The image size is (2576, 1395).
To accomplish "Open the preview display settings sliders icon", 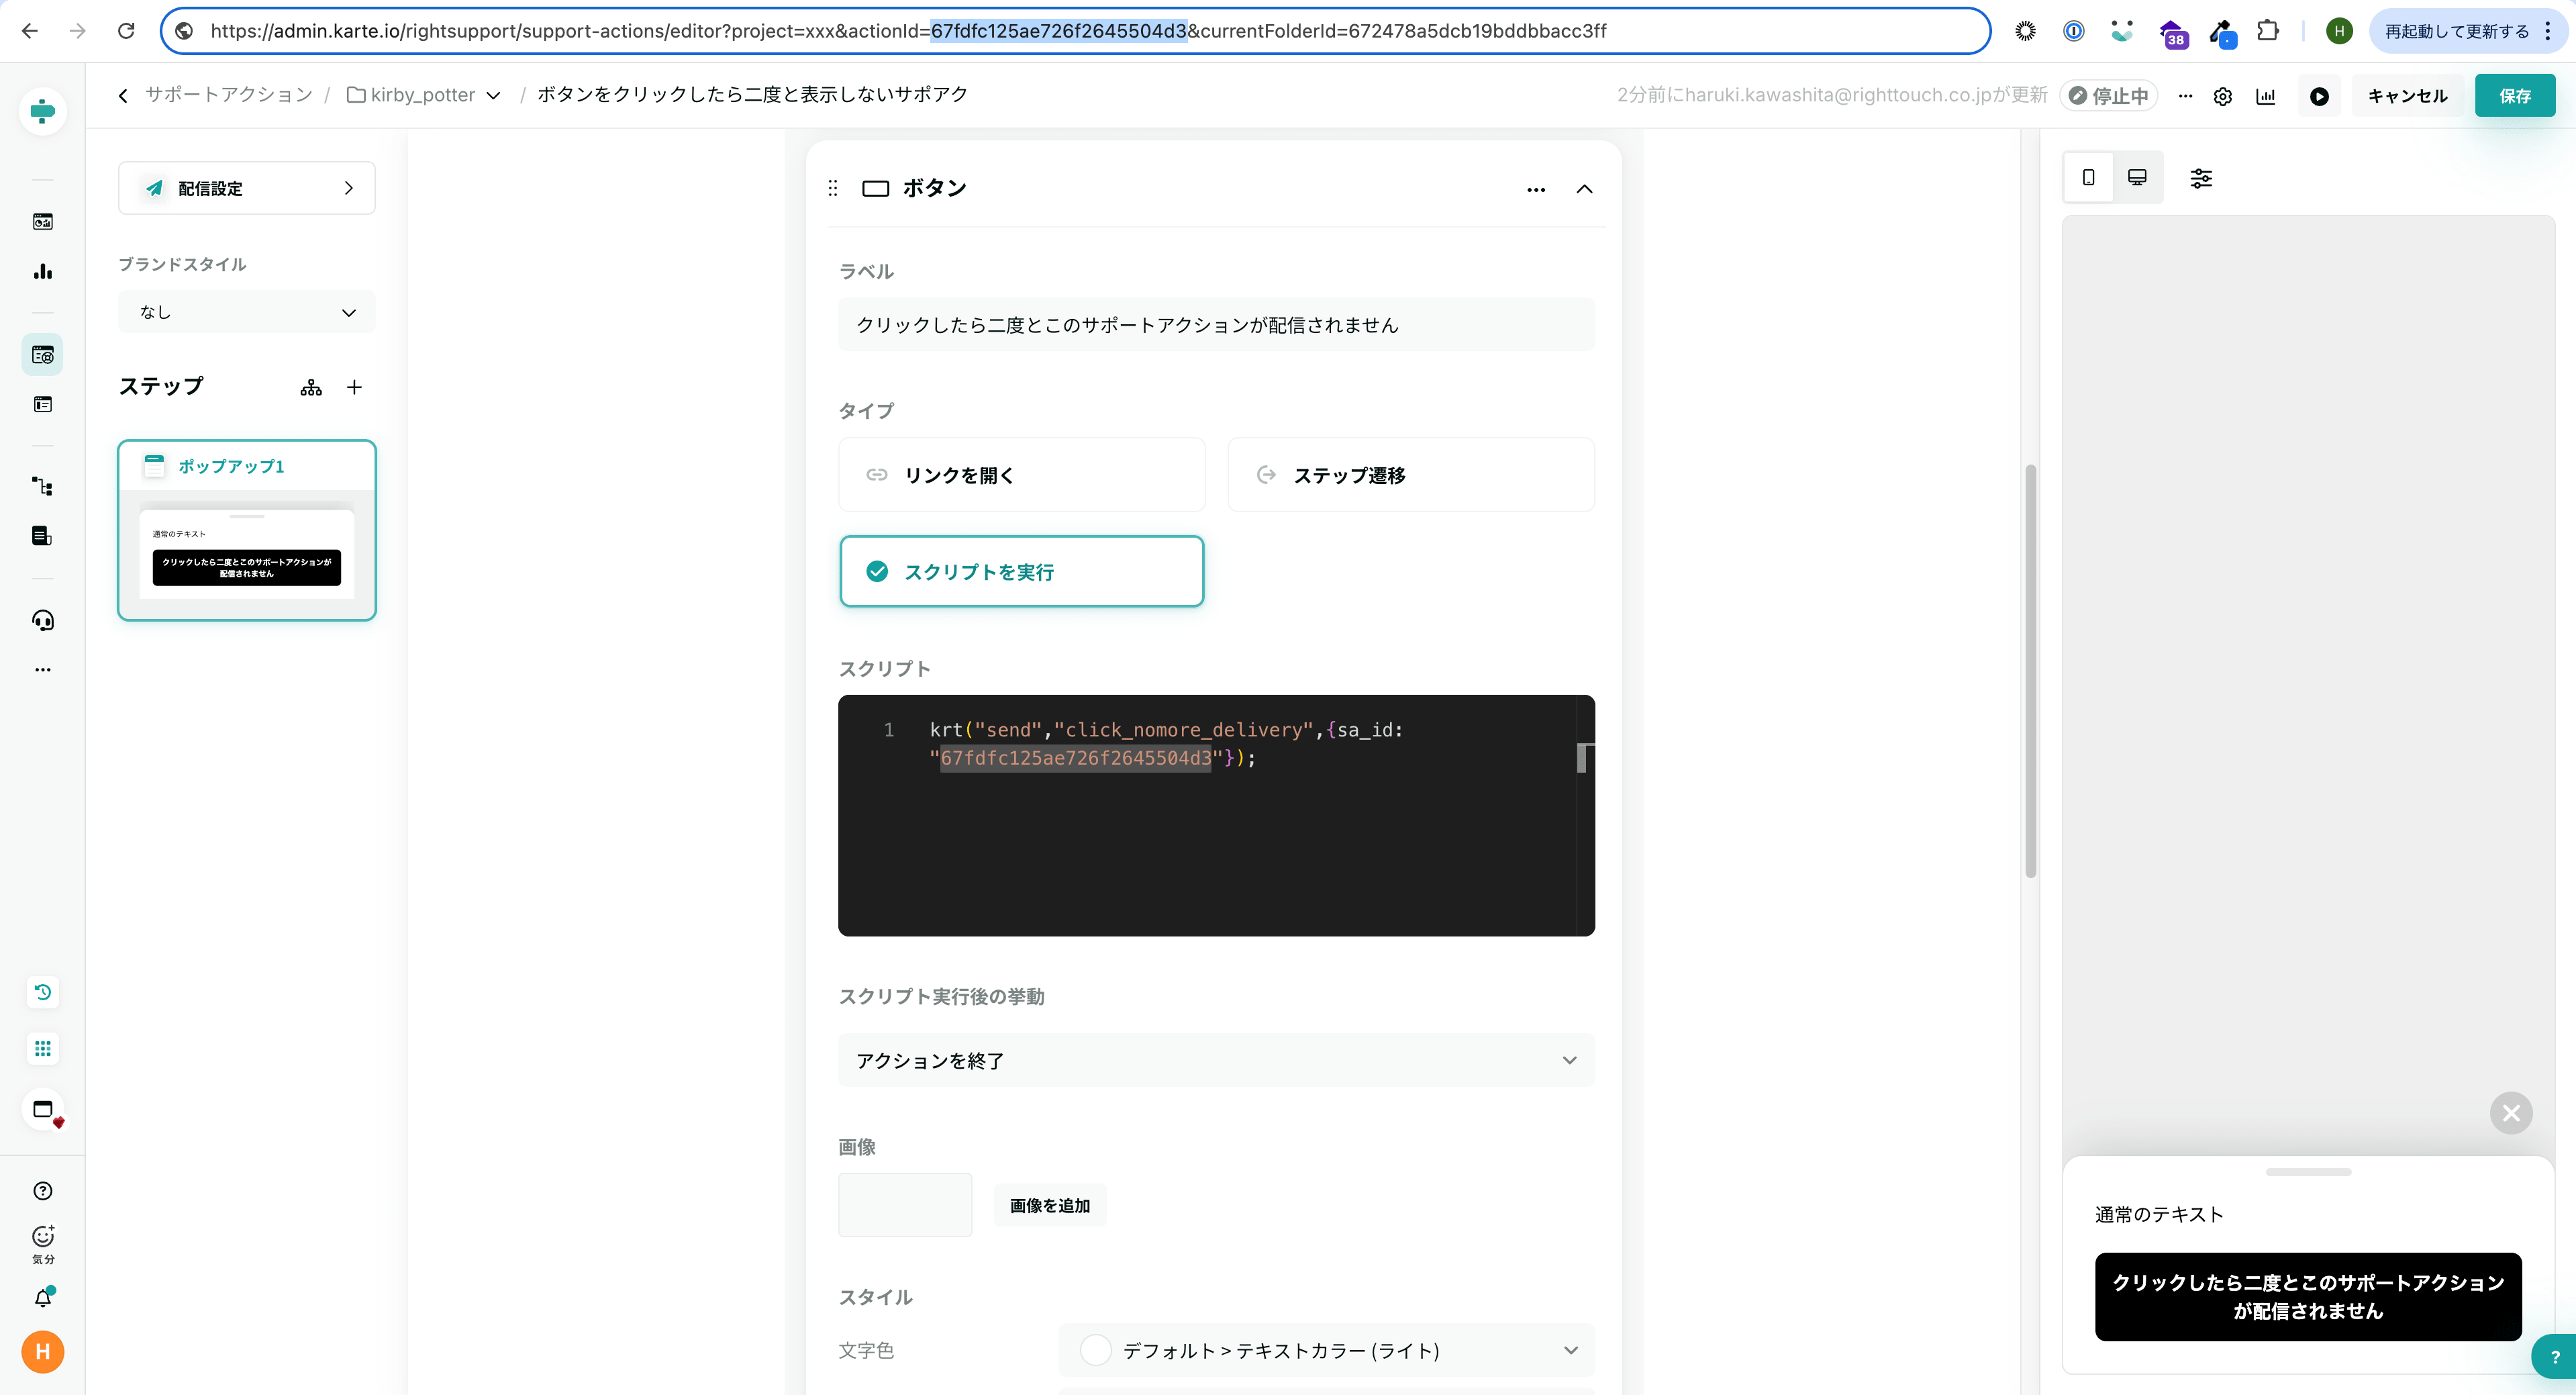I will pyautogui.click(x=2201, y=178).
